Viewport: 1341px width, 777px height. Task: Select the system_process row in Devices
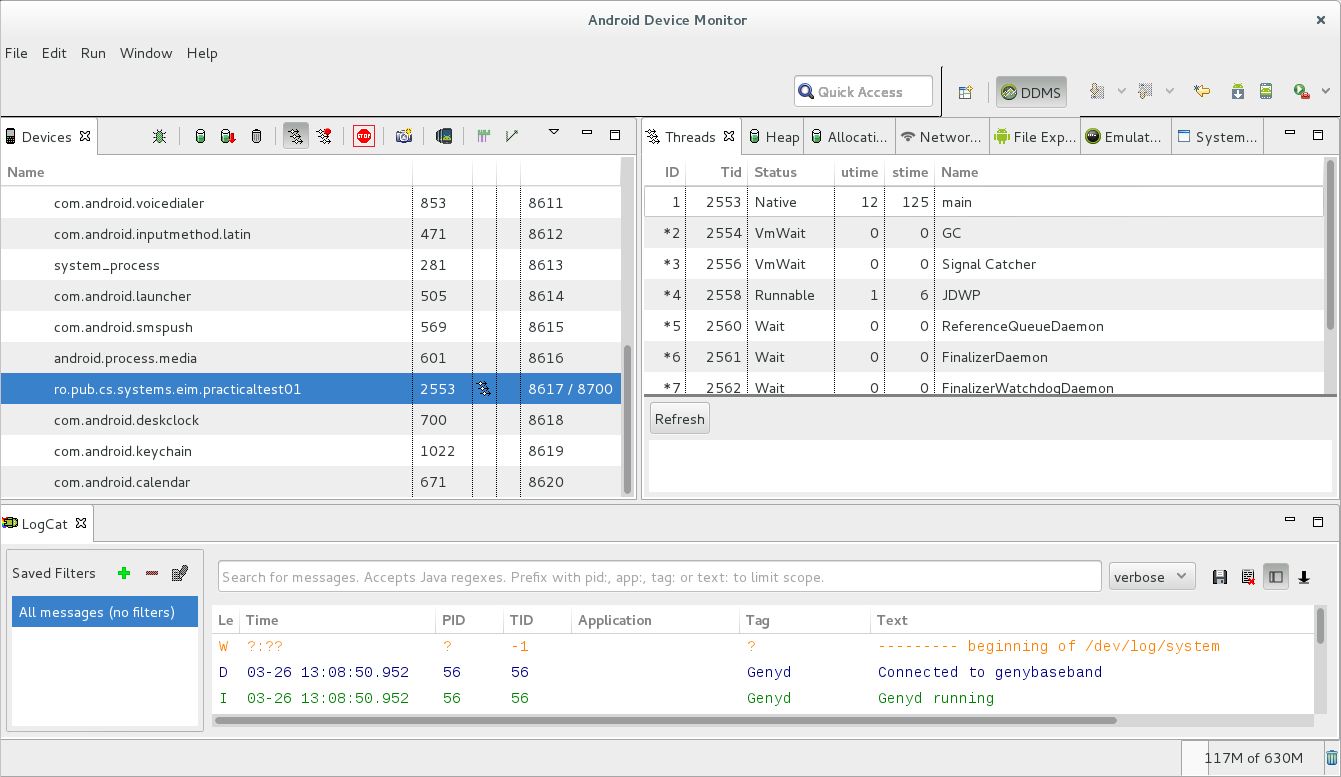pos(311,265)
